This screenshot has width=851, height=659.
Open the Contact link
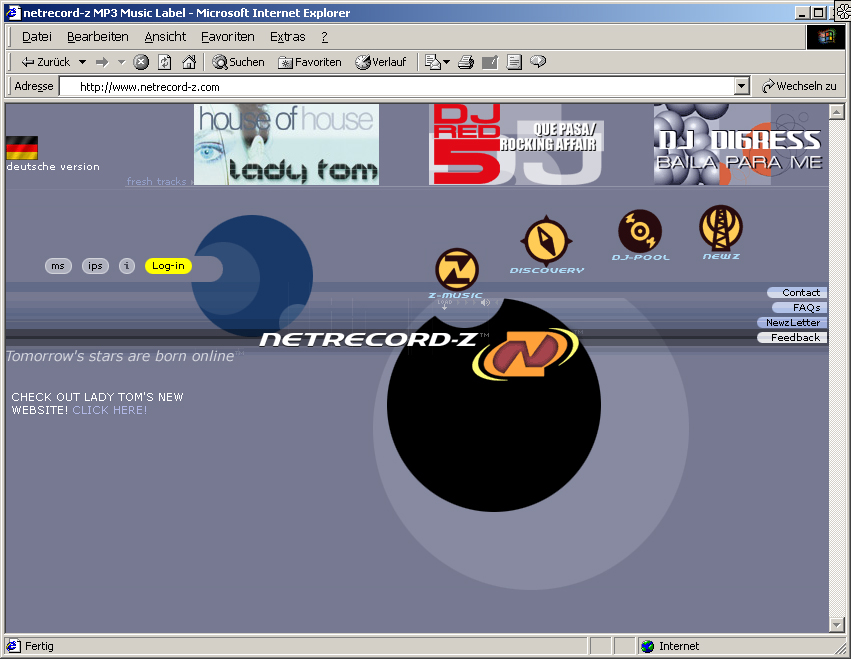point(797,293)
